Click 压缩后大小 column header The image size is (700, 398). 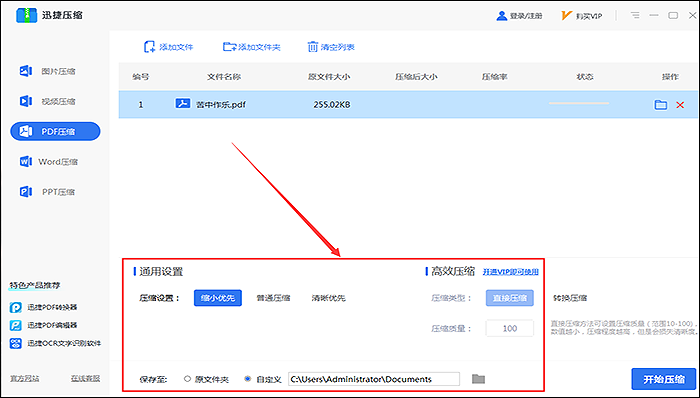[416, 77]
